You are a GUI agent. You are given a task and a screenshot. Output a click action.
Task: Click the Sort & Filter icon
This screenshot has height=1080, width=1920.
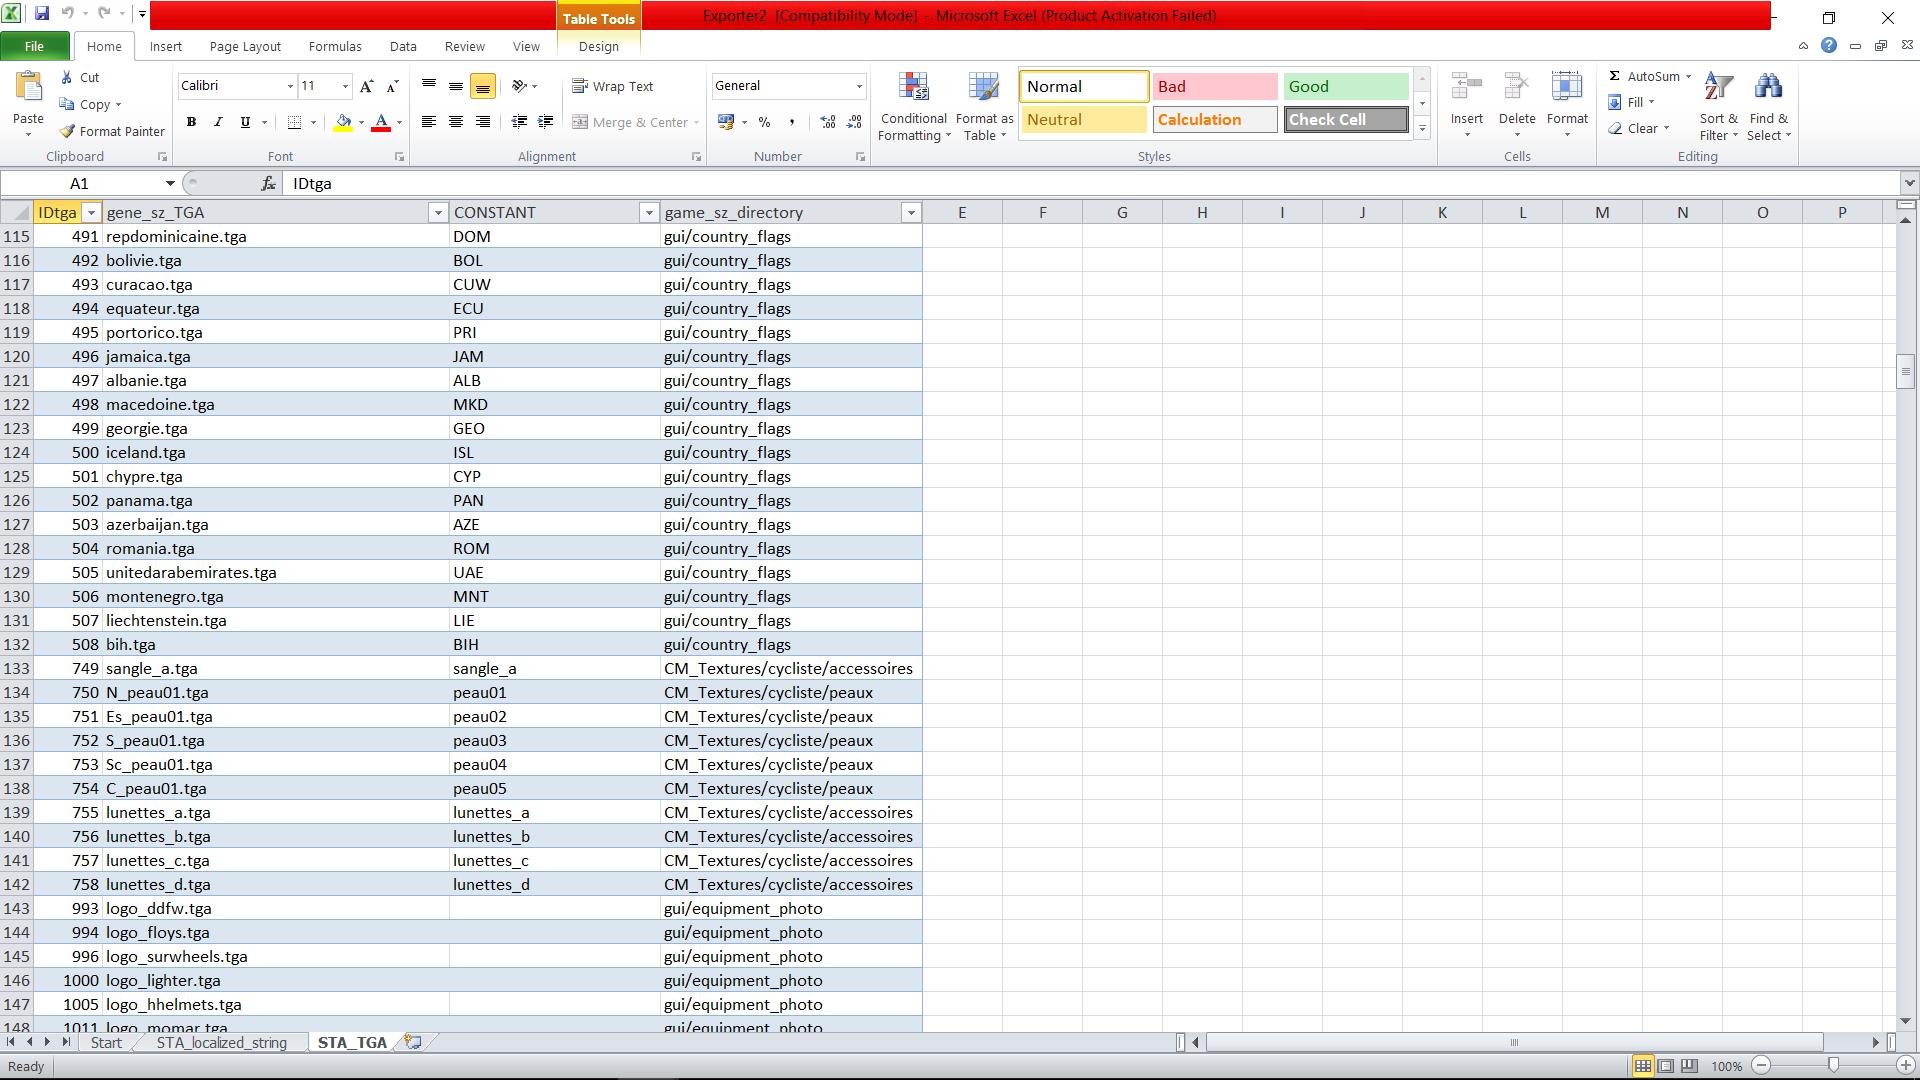[1718, 88]
